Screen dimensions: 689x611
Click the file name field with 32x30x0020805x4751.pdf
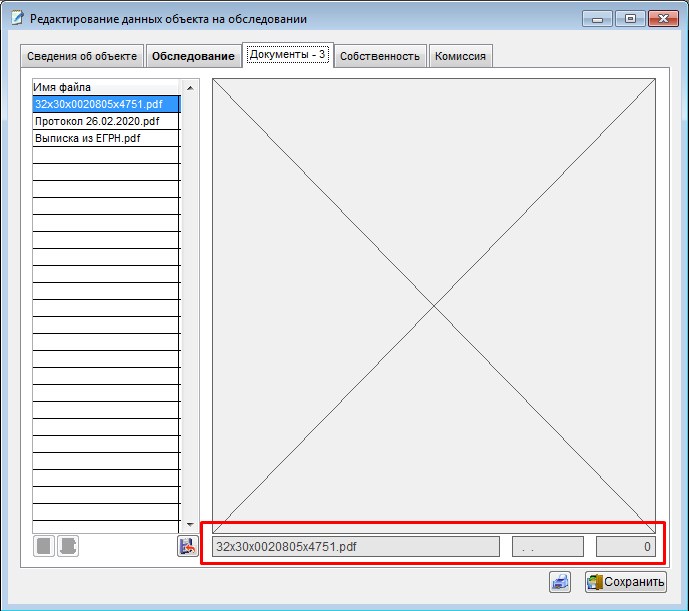[356, 547]
